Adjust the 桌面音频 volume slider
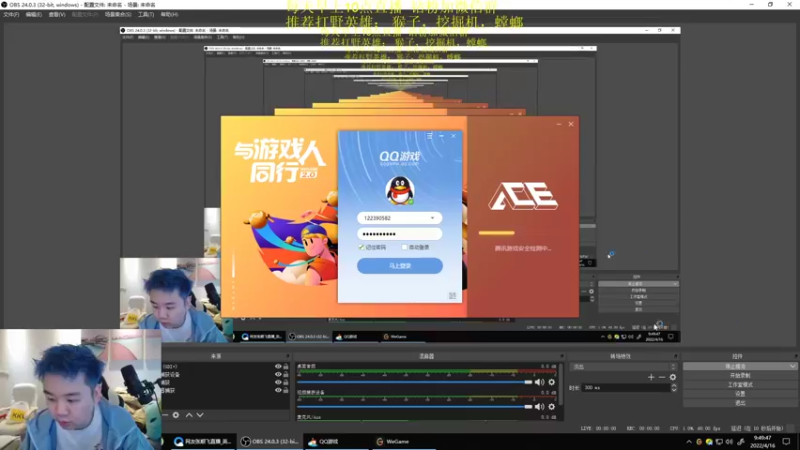This screenshot has height=450, width=800. (414, 382)
